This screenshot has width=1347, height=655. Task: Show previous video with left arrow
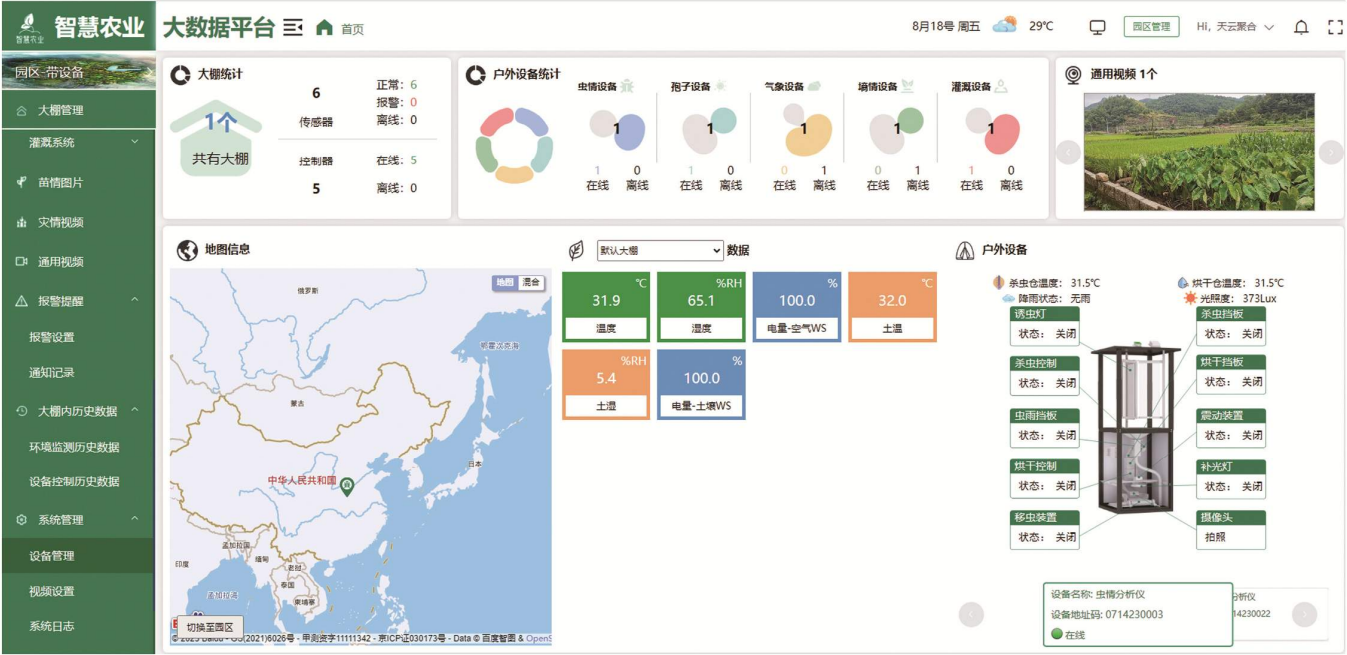[x=1069, y=151]
